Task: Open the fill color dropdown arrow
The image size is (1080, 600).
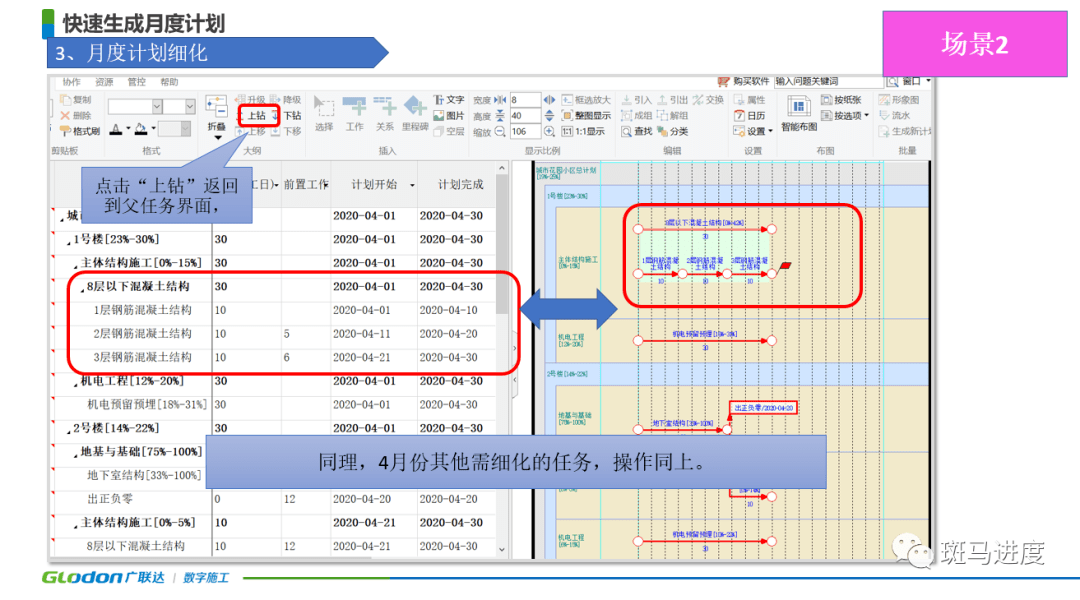Action: pos(153,129)
